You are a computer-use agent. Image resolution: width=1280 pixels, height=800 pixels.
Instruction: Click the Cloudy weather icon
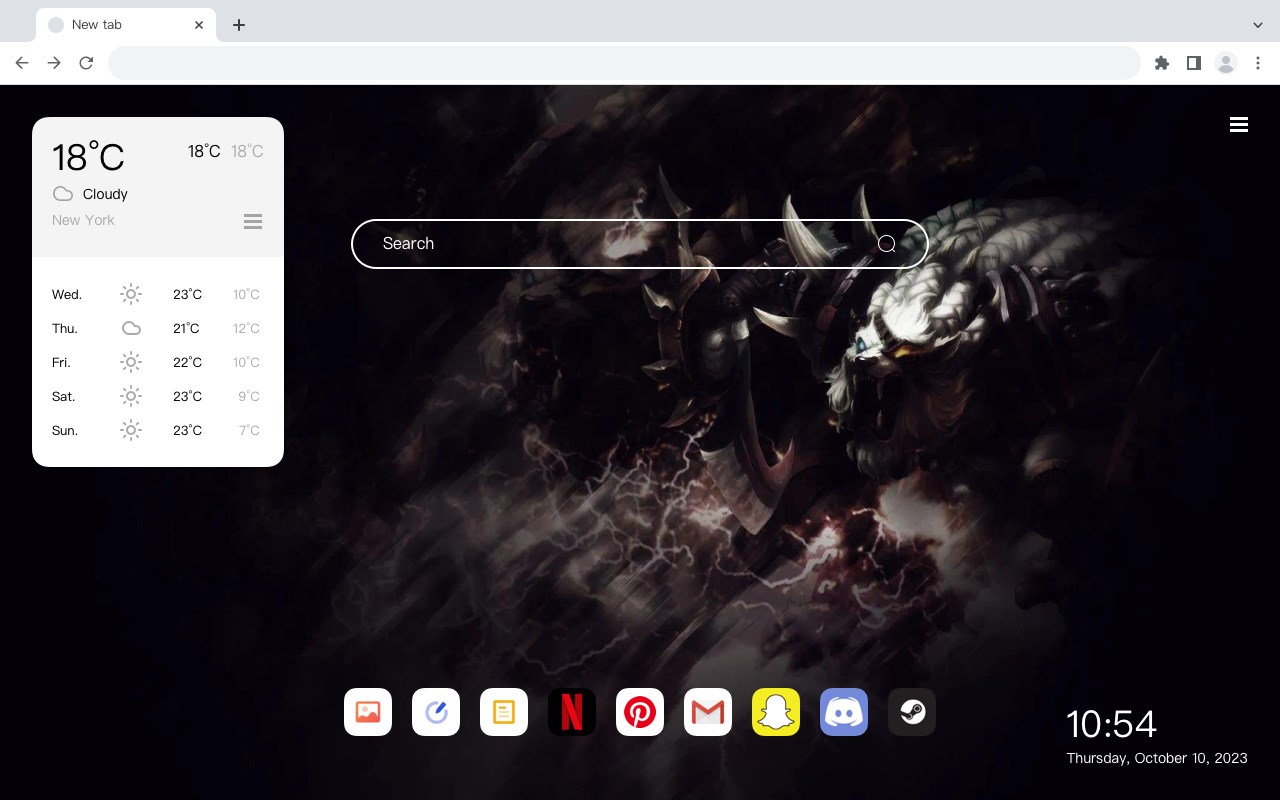(63, 194)
